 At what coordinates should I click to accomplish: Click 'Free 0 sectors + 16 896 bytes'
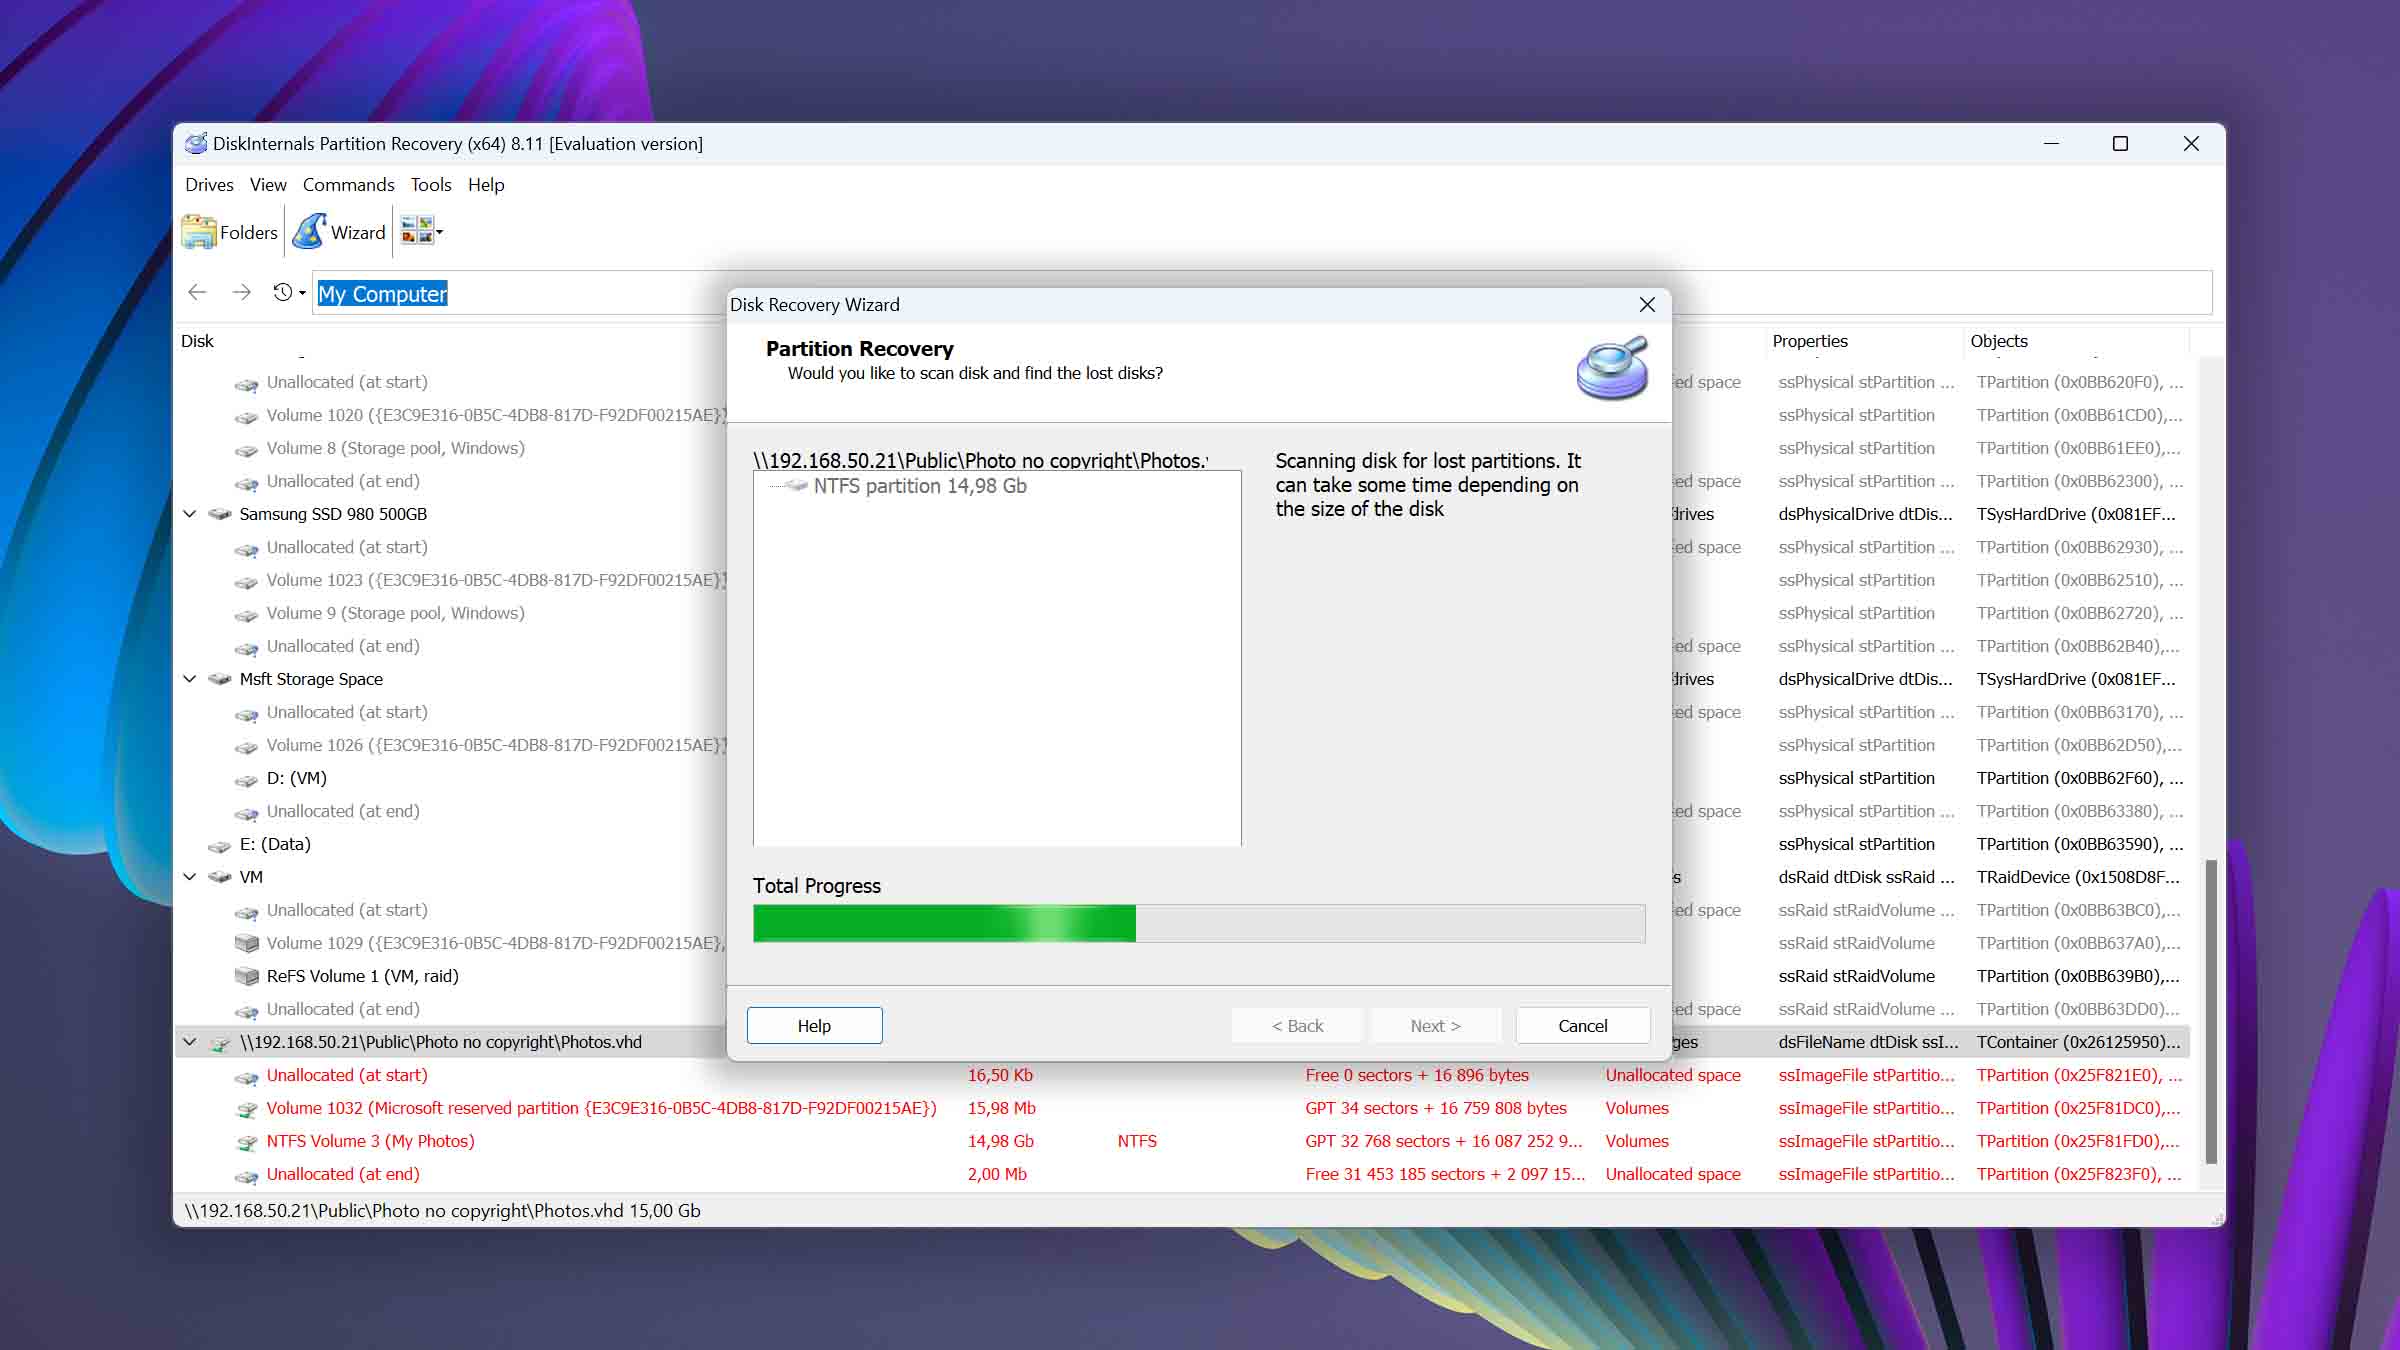tap(1417, 1075)
